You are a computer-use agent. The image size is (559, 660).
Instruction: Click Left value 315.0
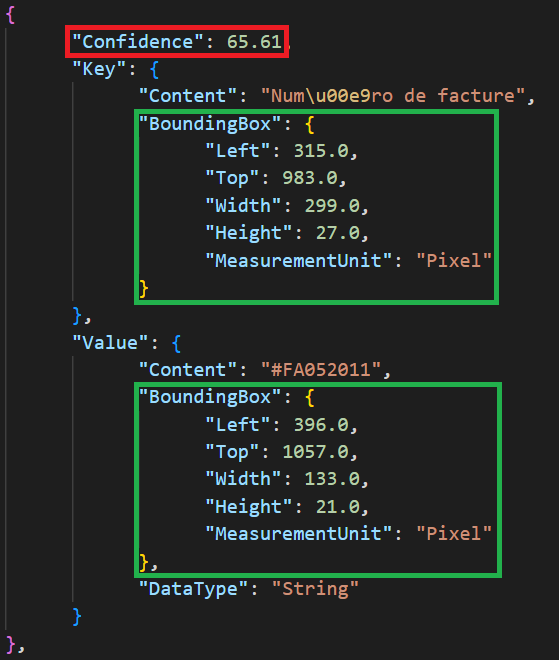321,151
